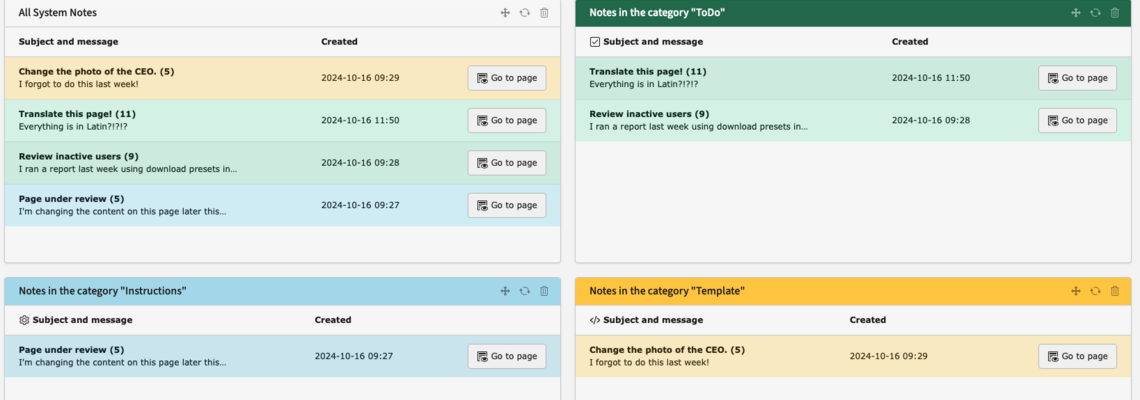This screenshot has height=400, width=1140.
Task: Refresh the All System Notes widget
Action: pyautogui.click(x=524, y=13)
